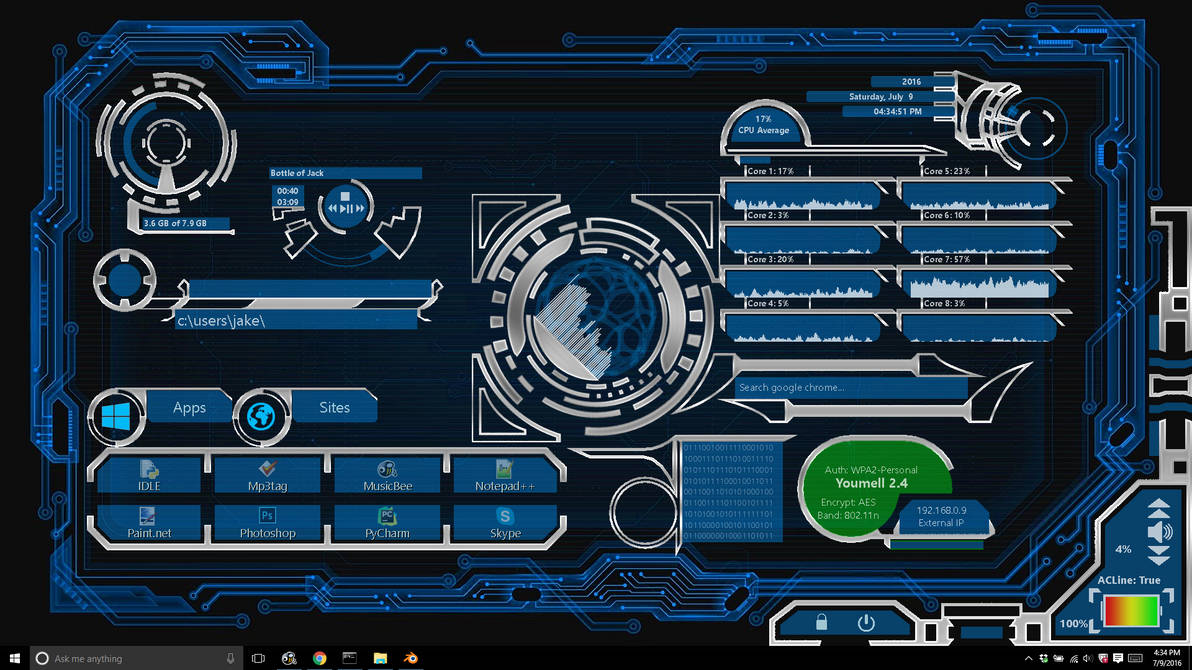Skip to the next track
This screenshot has height=670, width=1192.
pyautogui.click(x=360, y=208)
